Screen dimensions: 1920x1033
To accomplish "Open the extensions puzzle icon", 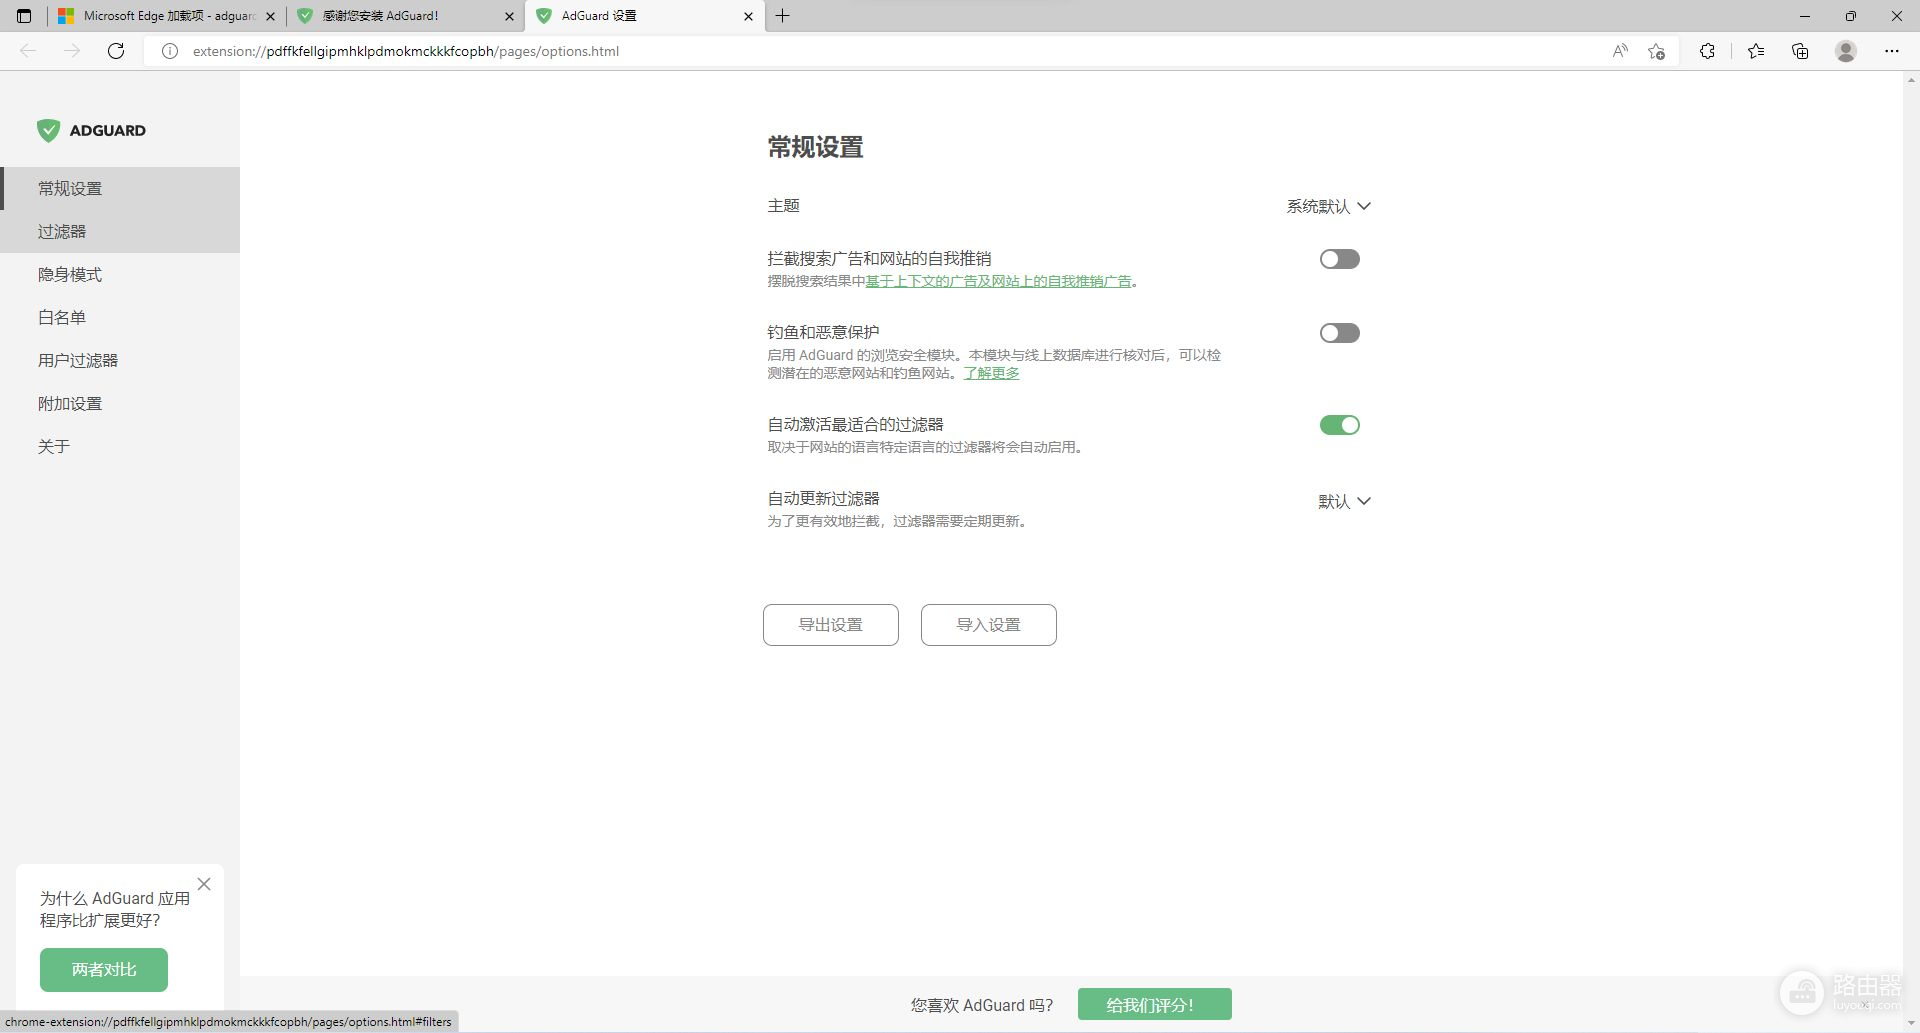I will [1707, 51].
